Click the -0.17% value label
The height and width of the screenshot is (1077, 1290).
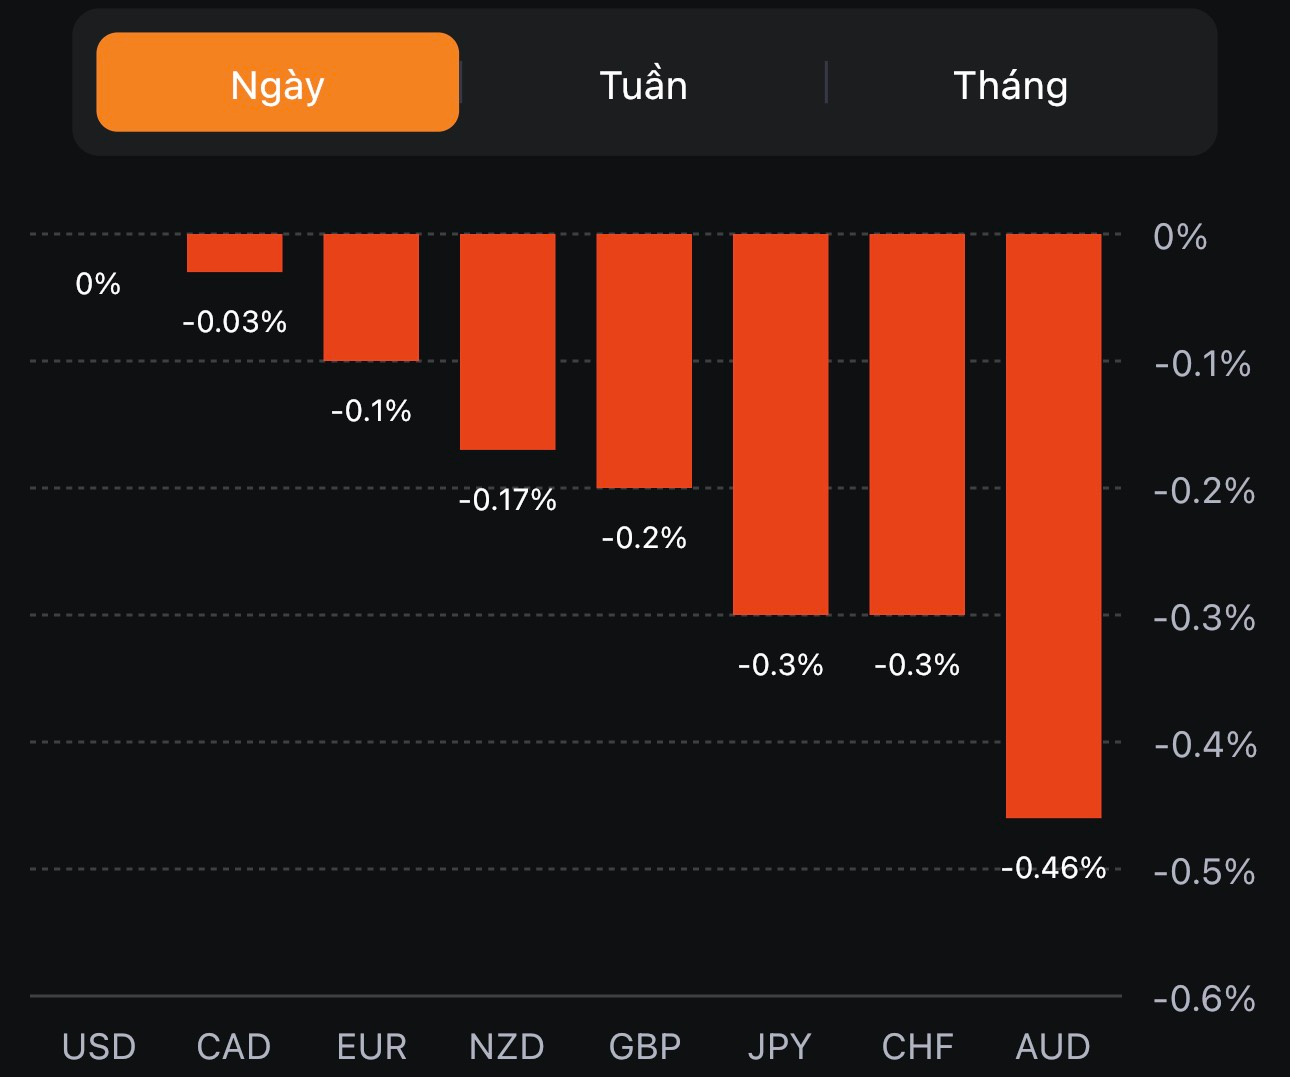click(x=507, y=499)
